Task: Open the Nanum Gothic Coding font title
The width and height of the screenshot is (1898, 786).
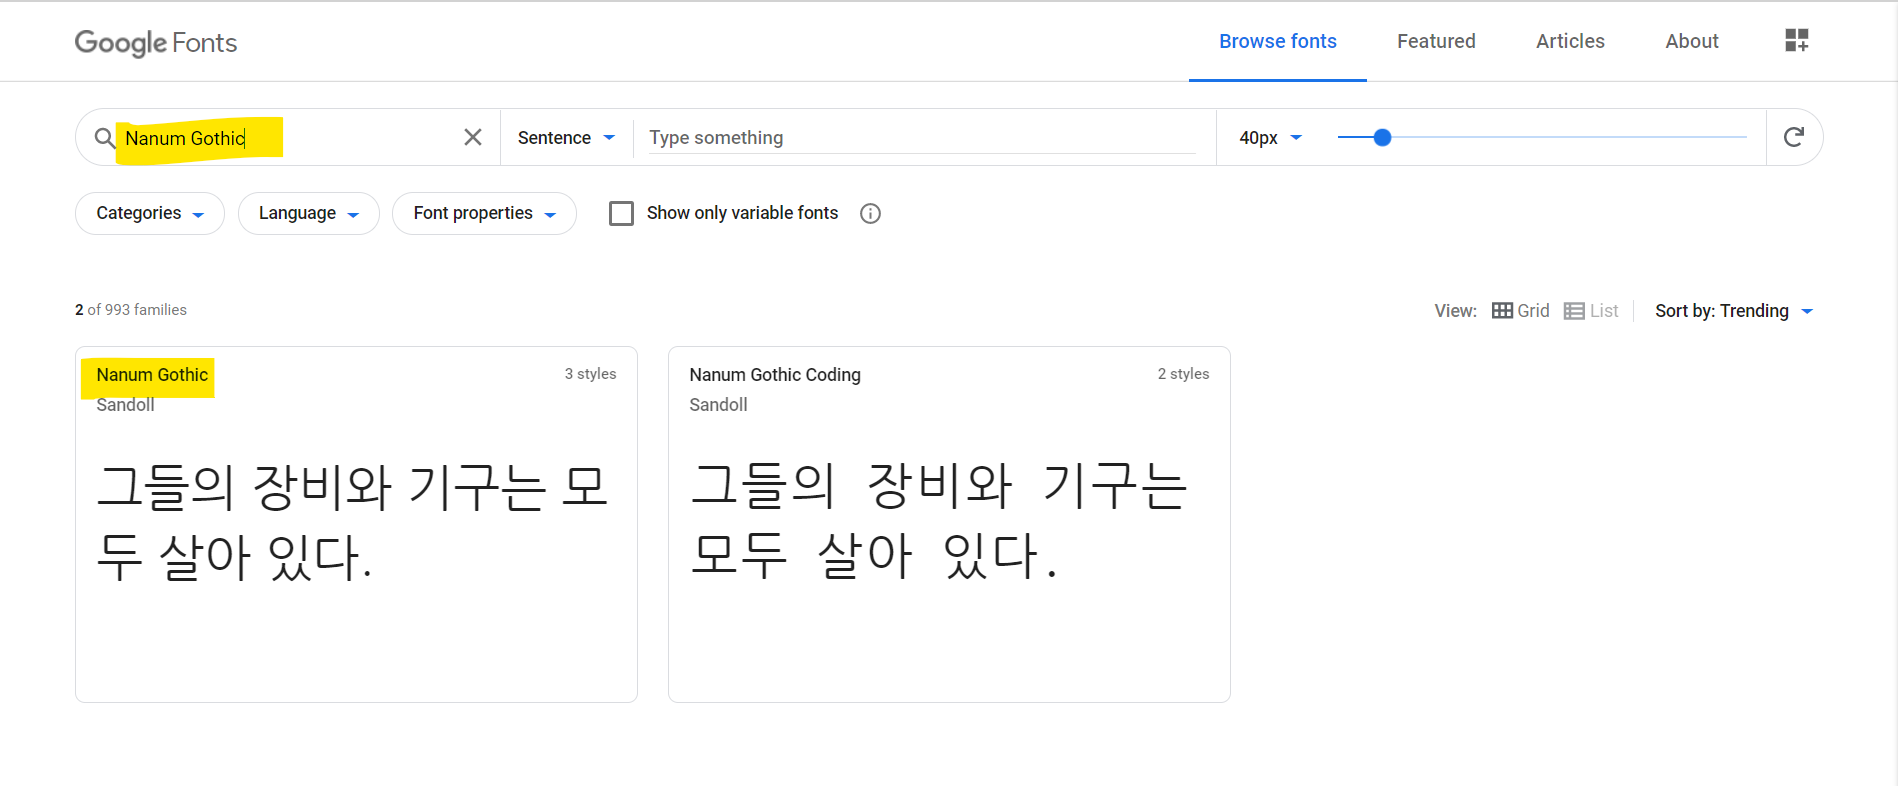Action: [775, 375]
